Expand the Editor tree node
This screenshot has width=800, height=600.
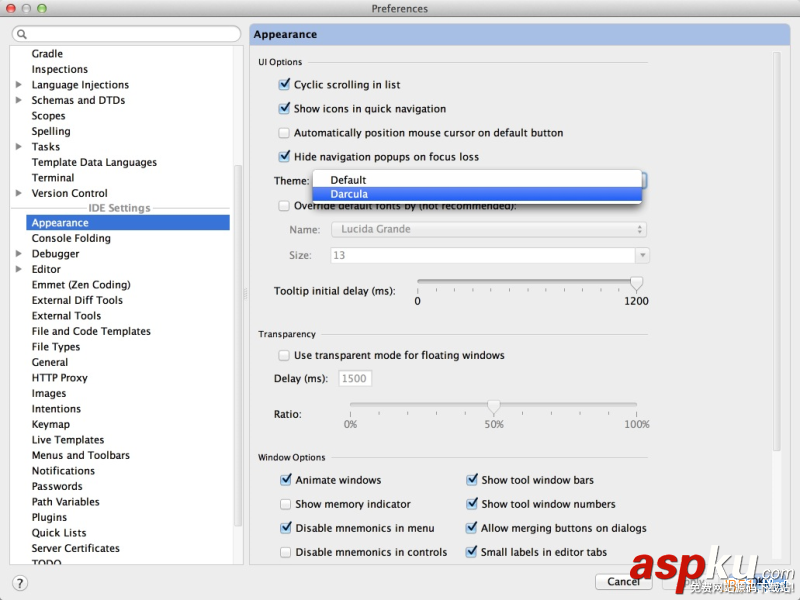[x=19, y=269]
